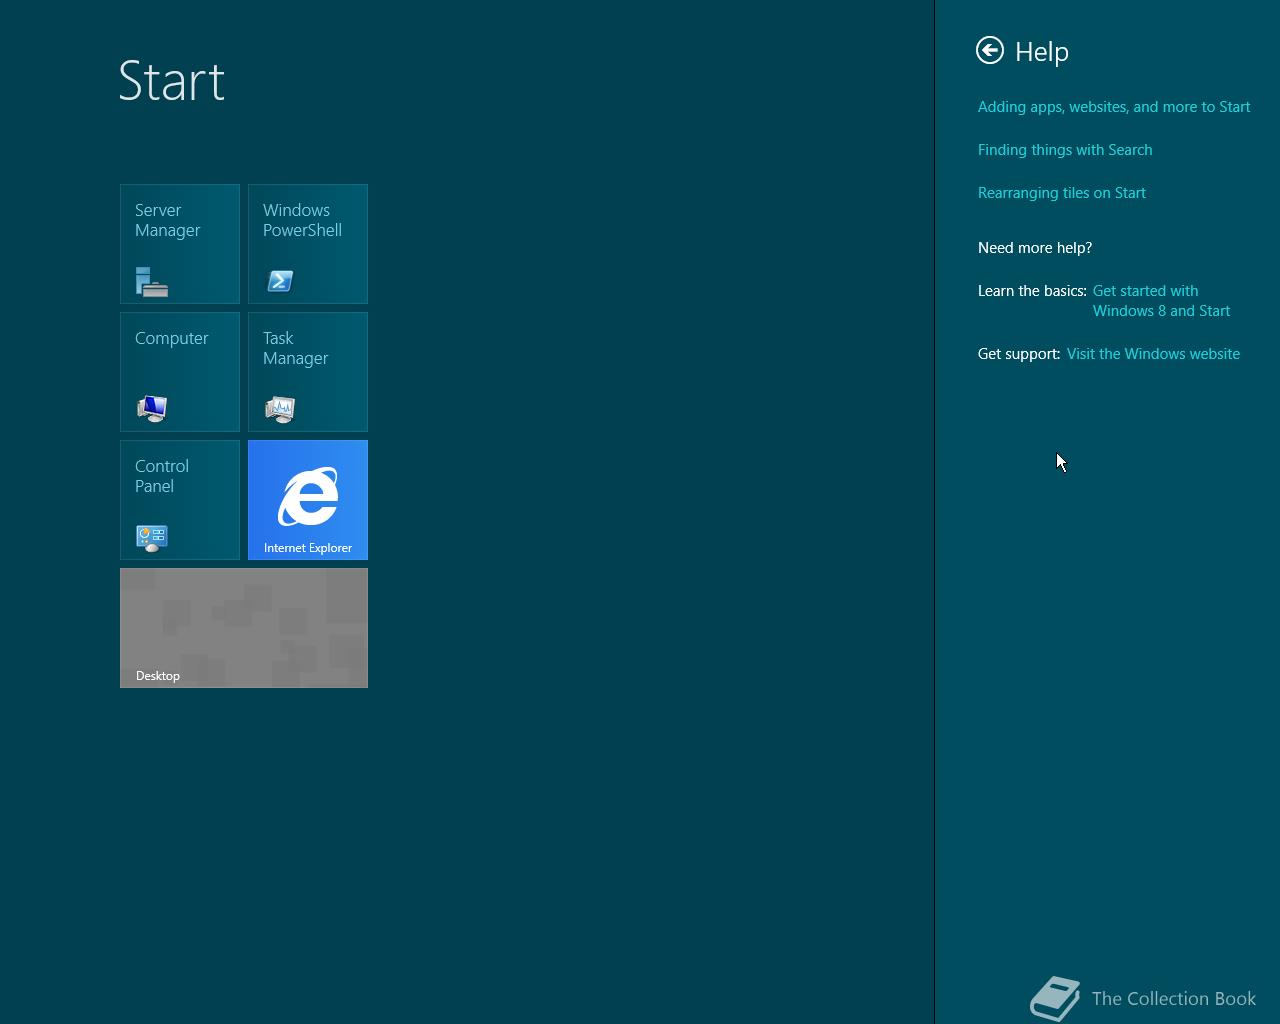The width and height of the screenshot is (1280, 1024).
Task: Click the 'Start' screen title
Action: [x=172, y=80]
